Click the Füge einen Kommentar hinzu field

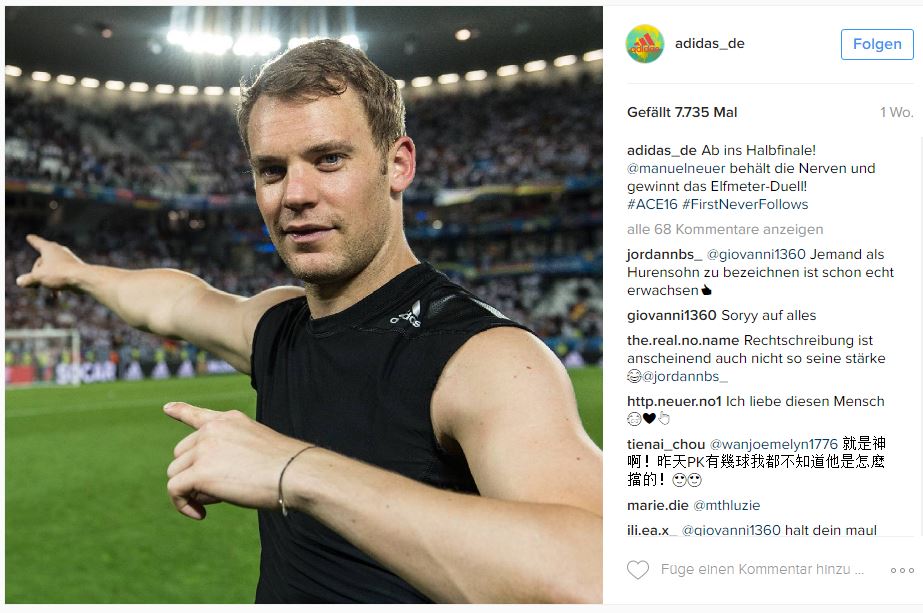point(762,569)
